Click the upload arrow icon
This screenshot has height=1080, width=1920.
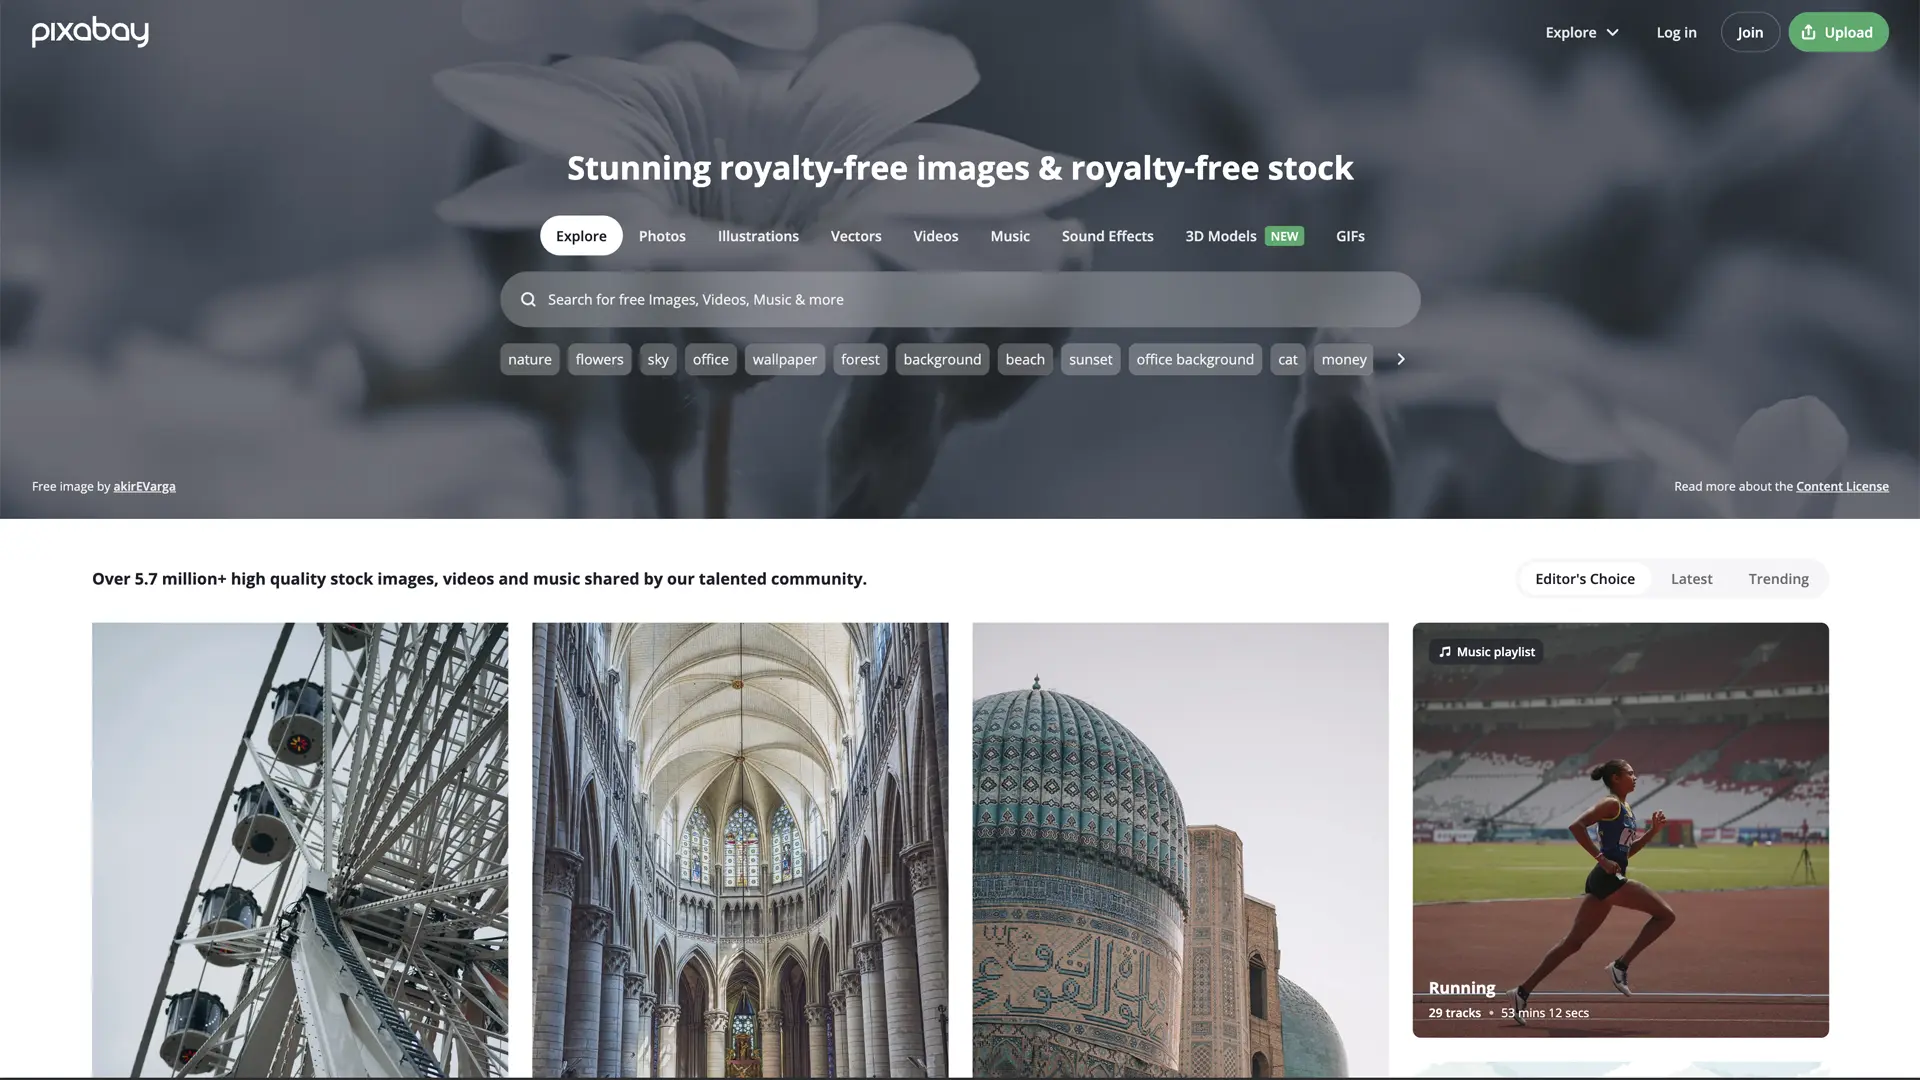coord(1808,32)
